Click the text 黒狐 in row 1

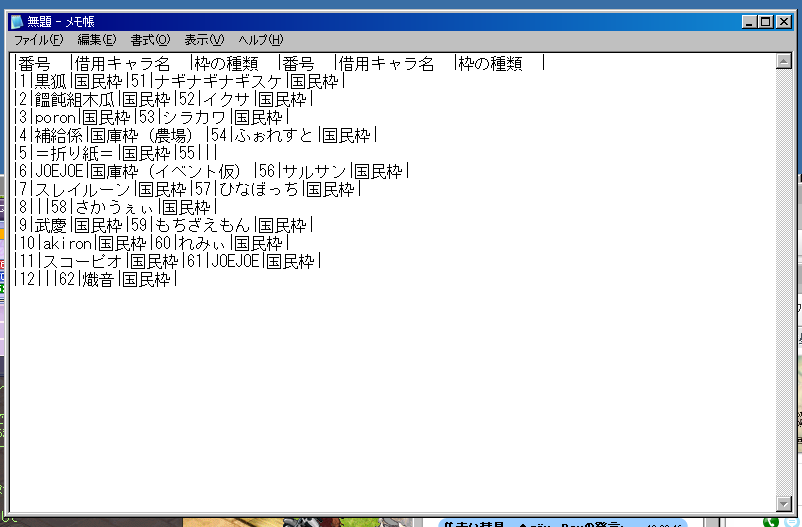pyautogui.click(x=51, y=82)
